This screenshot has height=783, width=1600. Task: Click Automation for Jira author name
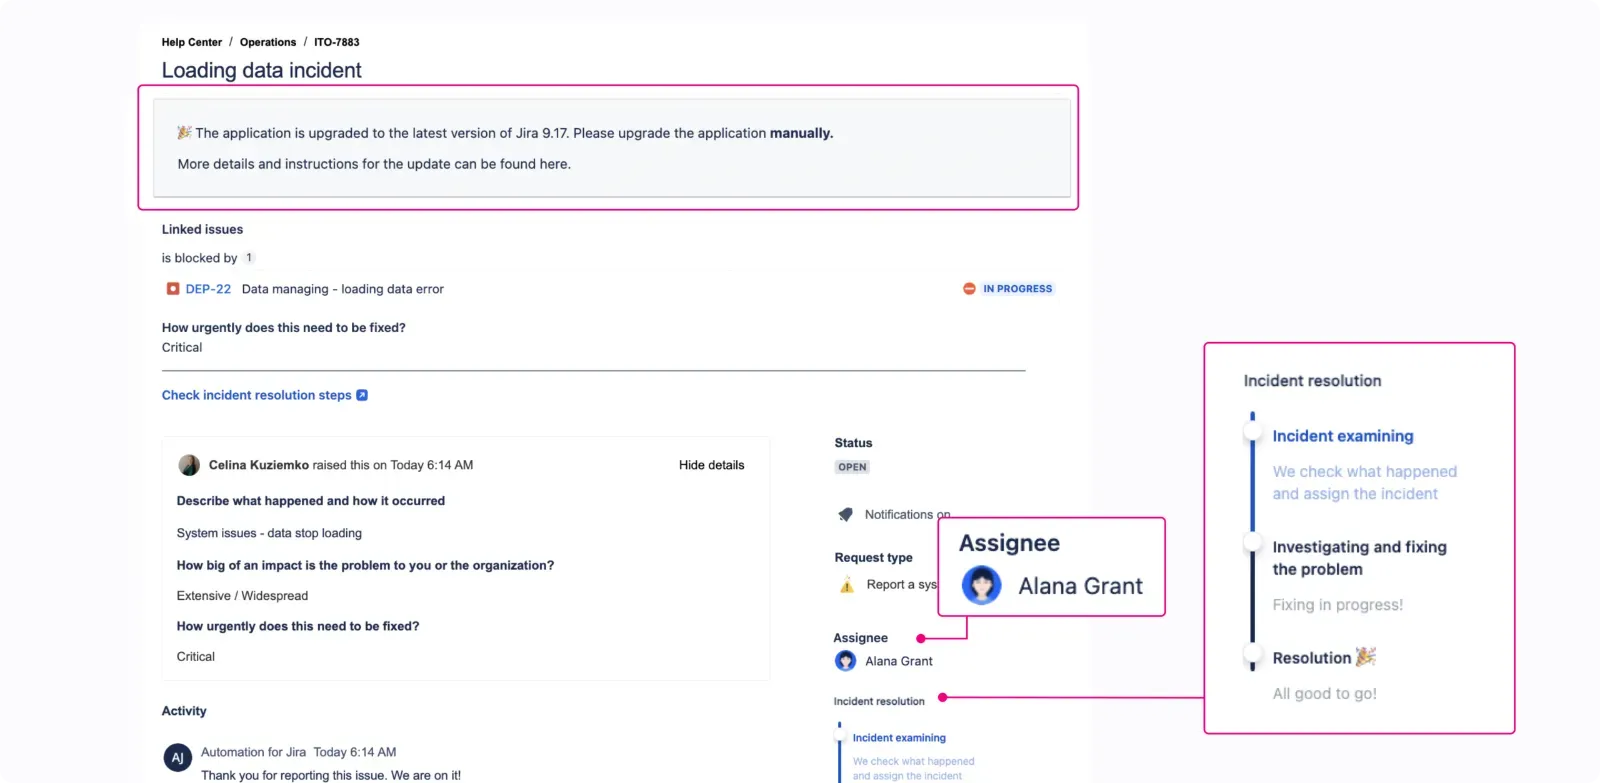253,752
